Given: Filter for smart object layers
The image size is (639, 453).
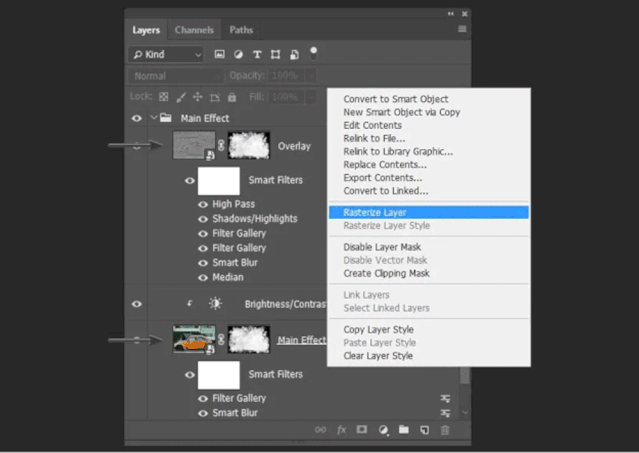Looking at the screenshot, I should coord(294,54).
